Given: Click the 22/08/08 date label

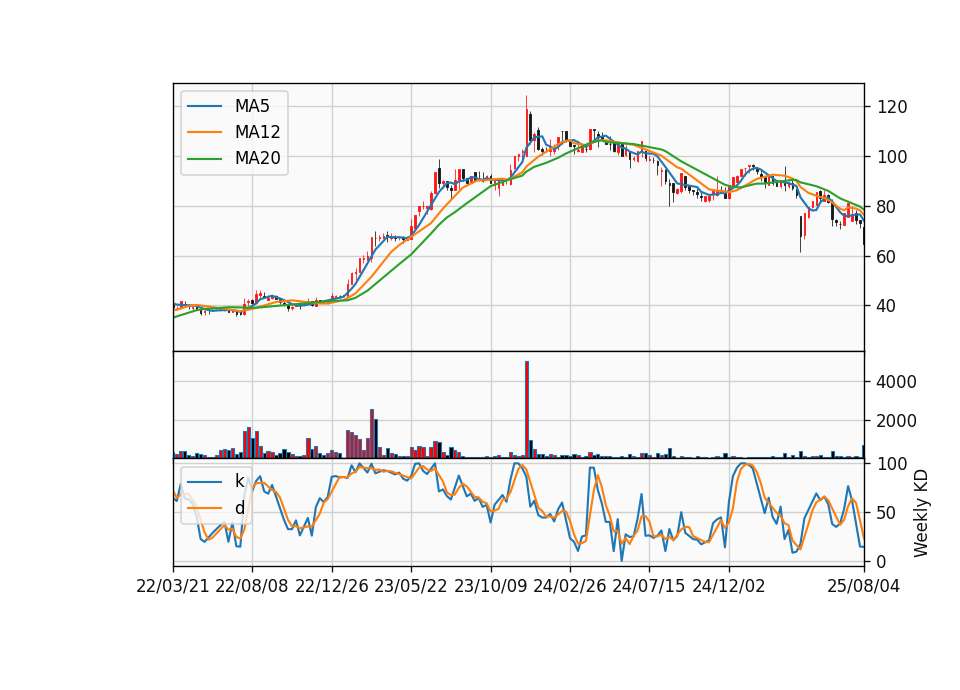Looking at the screenshot, I should 252,586.
